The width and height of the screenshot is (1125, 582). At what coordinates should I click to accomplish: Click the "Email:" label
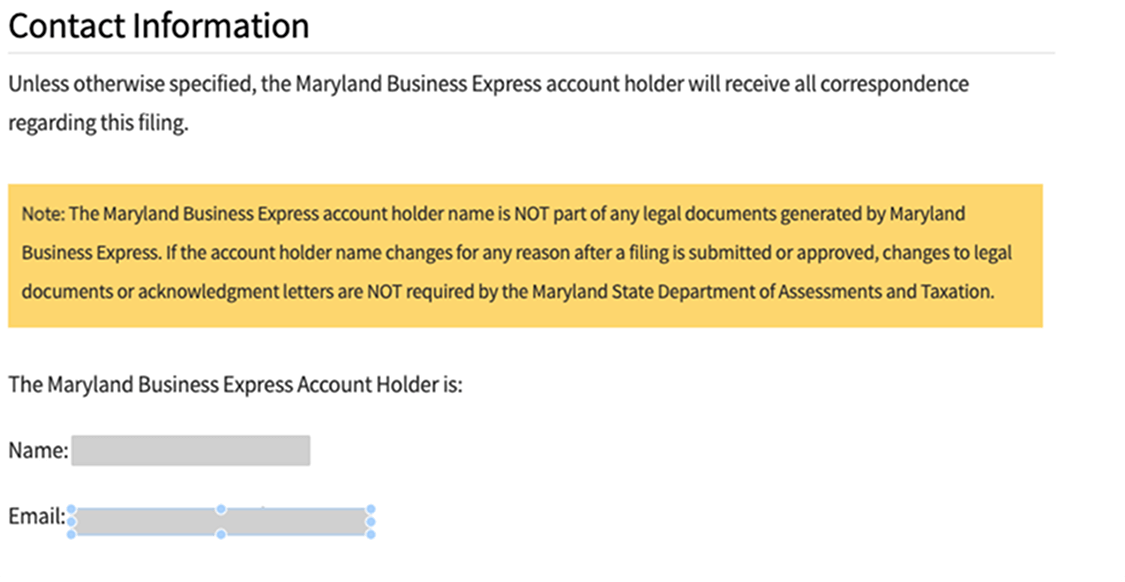[x=37, y=516]
